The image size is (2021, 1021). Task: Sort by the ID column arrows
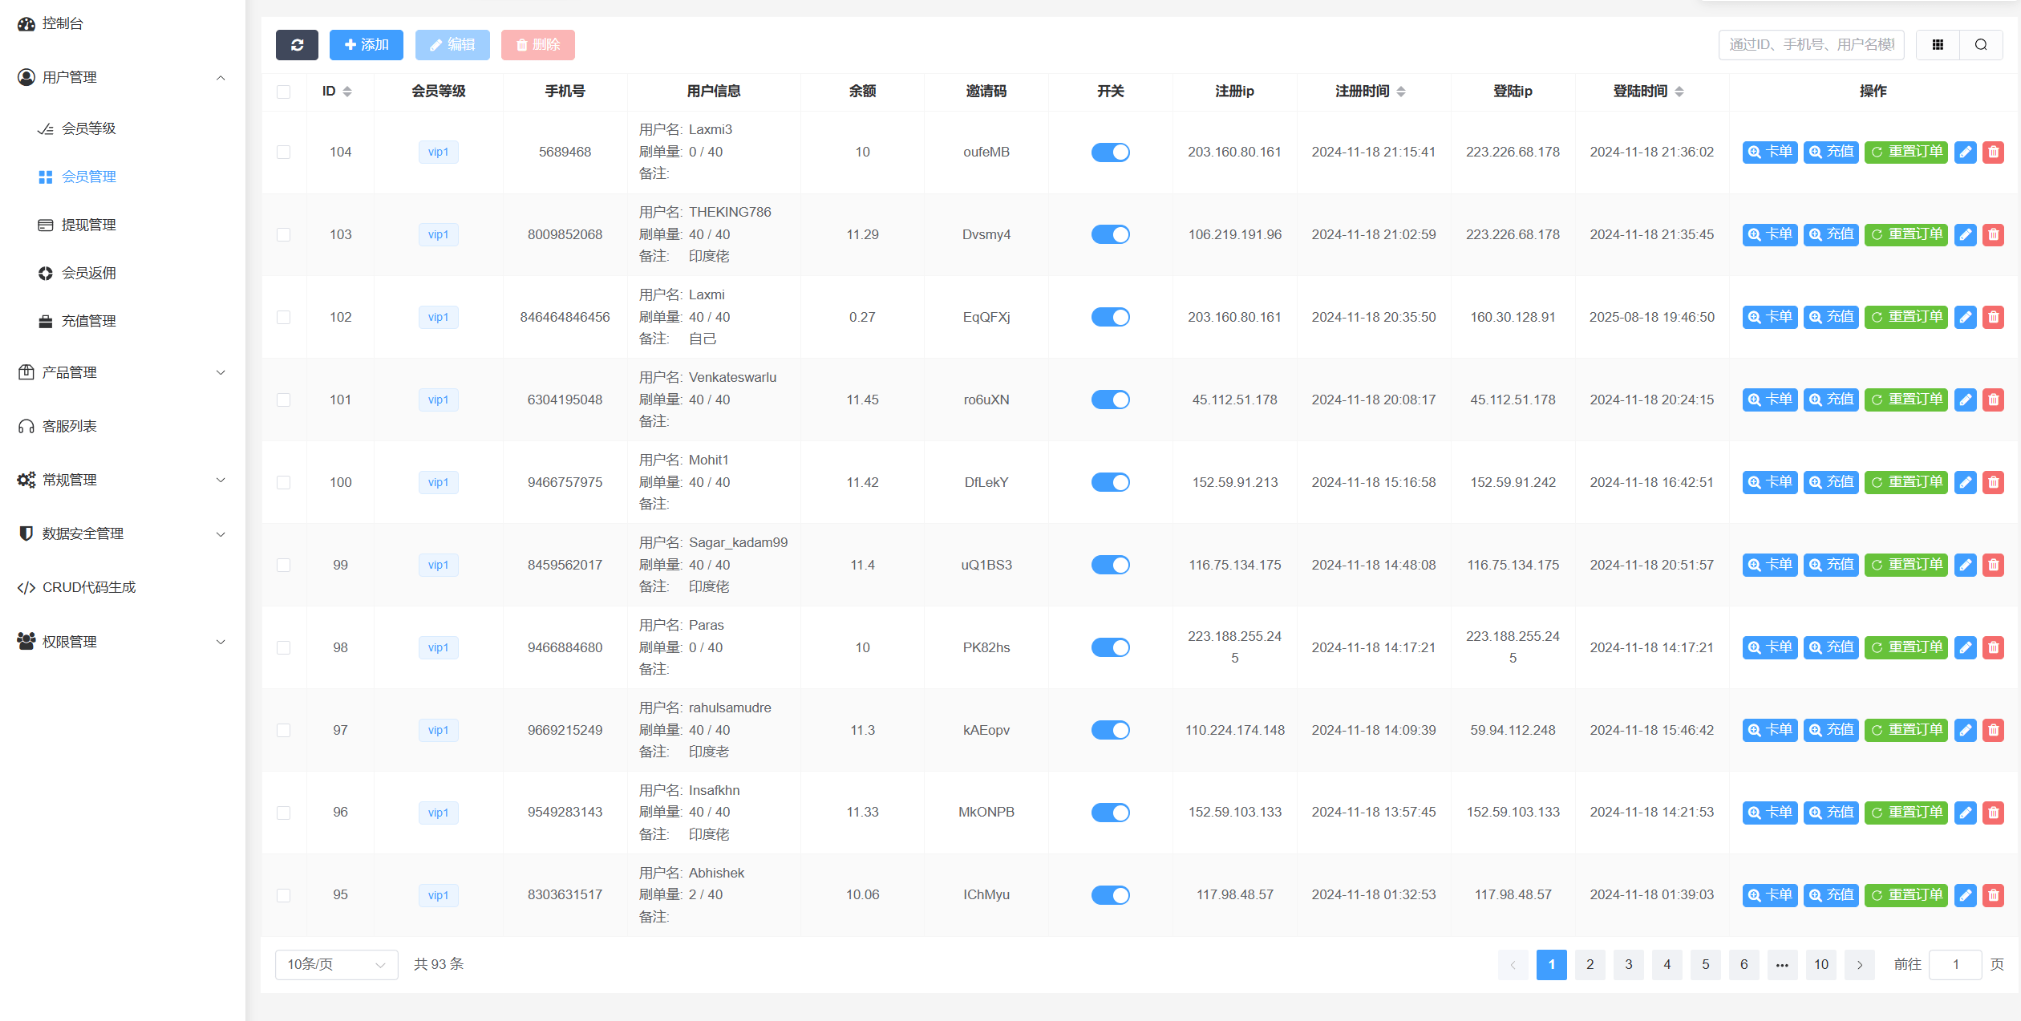pos(347,92)
